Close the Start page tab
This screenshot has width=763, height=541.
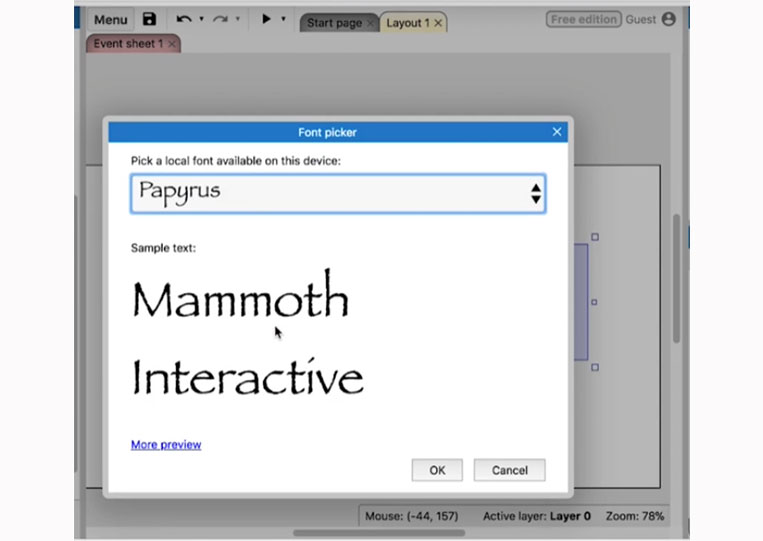point(371,23)
